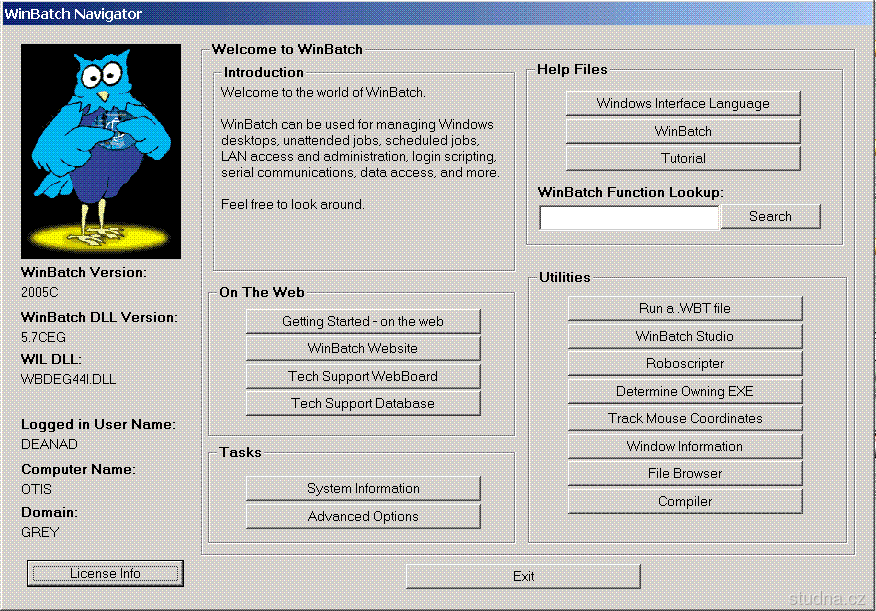Start Track Mouse Coordinates utility
Viewport: 876px width, 611px height.
point(685,418)
